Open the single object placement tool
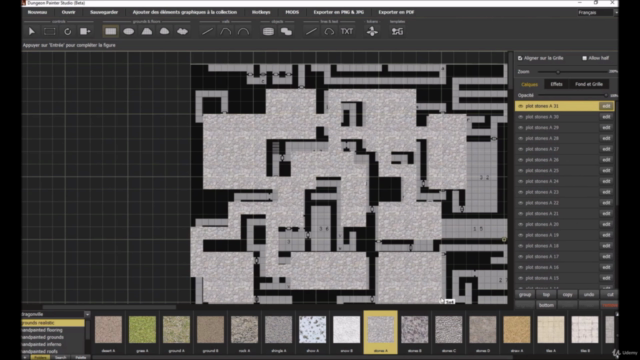The height and width of the screenshot is (360, 640). point(268,31)
